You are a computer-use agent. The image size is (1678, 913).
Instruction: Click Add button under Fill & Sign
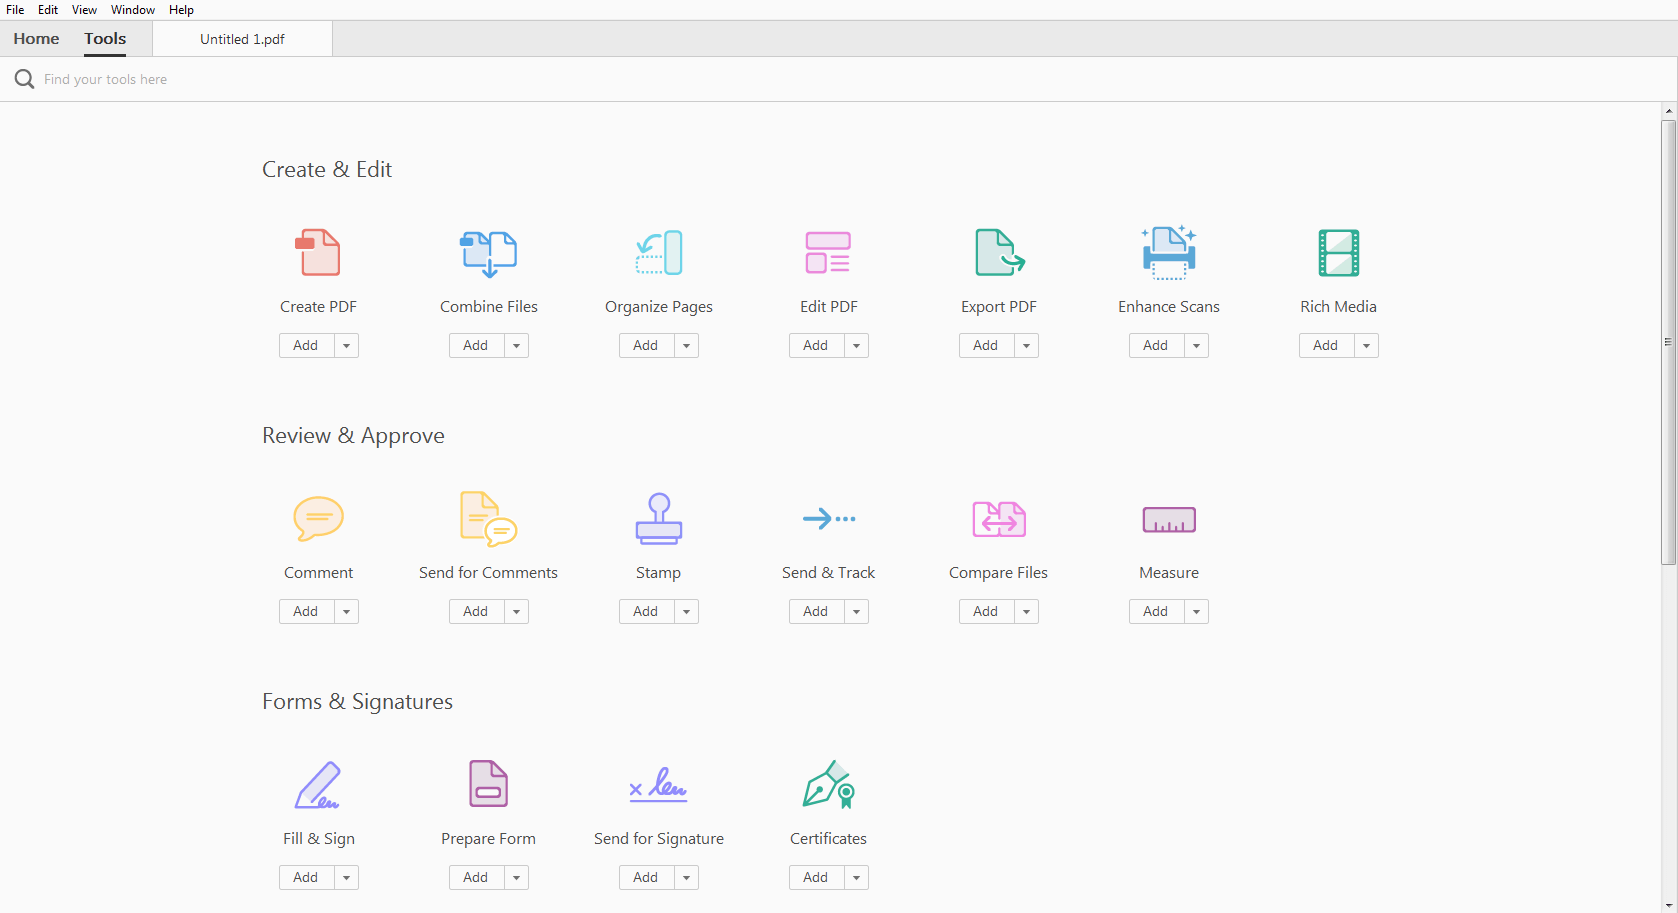(306, 877)
